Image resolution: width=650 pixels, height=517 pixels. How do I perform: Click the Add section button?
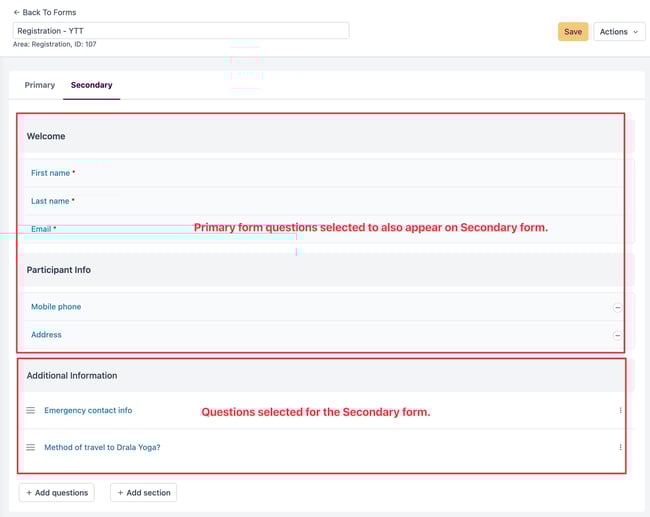coord(143,493)
